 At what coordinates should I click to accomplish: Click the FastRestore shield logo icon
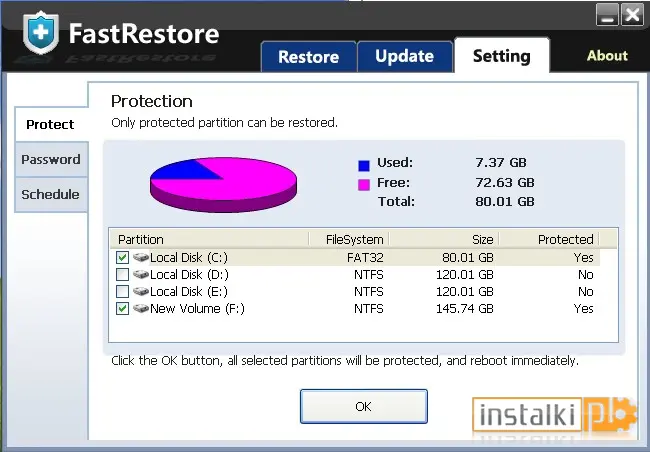pos(41,33)
